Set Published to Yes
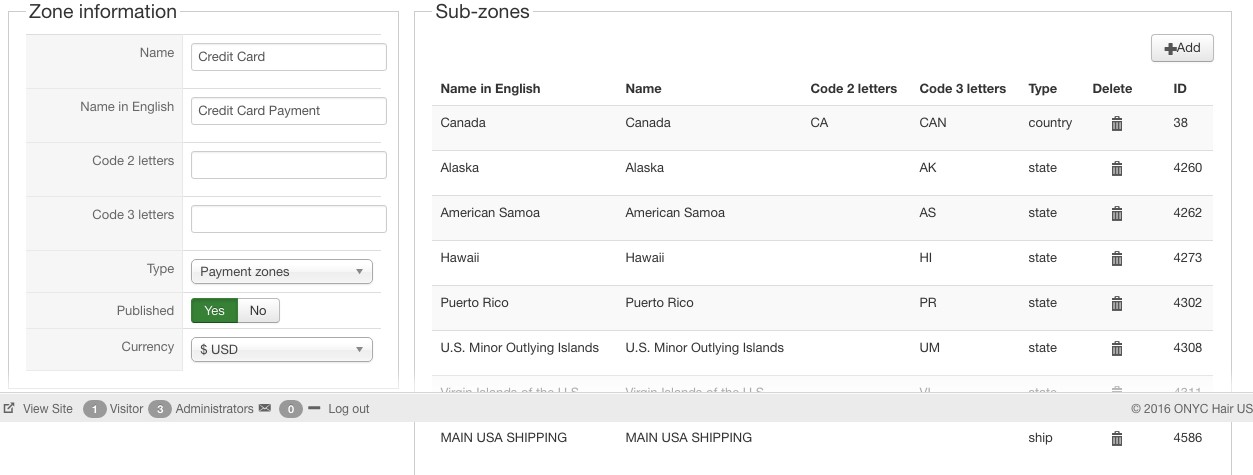1253x475 pixels. coord(215,311)
